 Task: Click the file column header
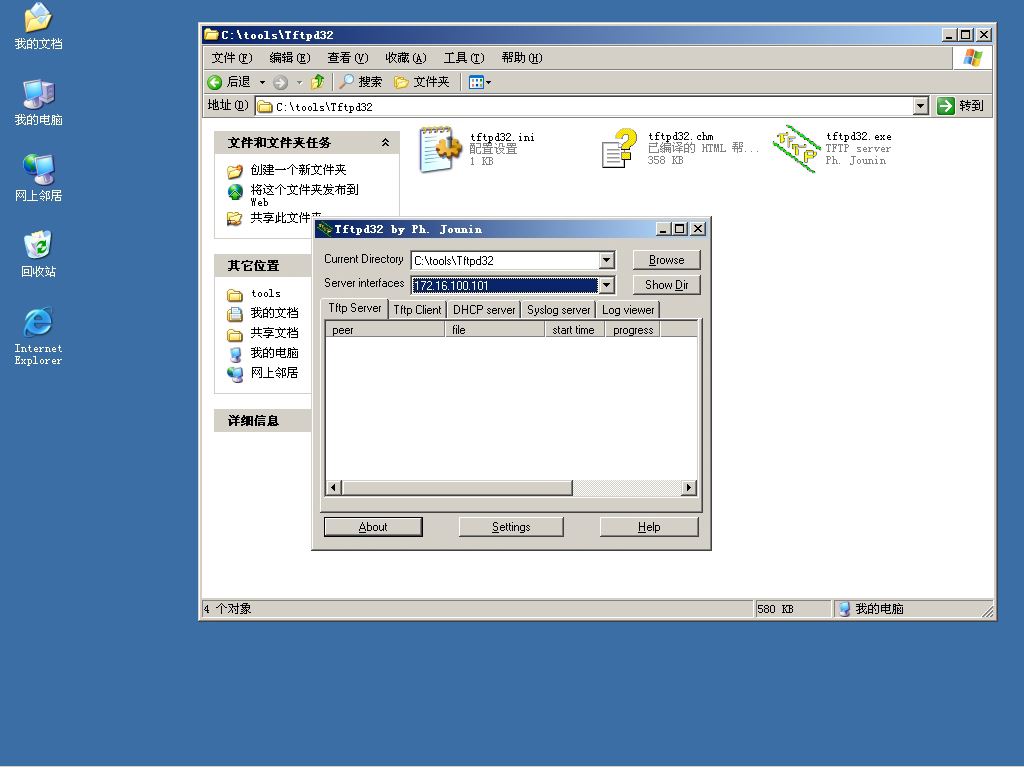(x=494, y=330)
